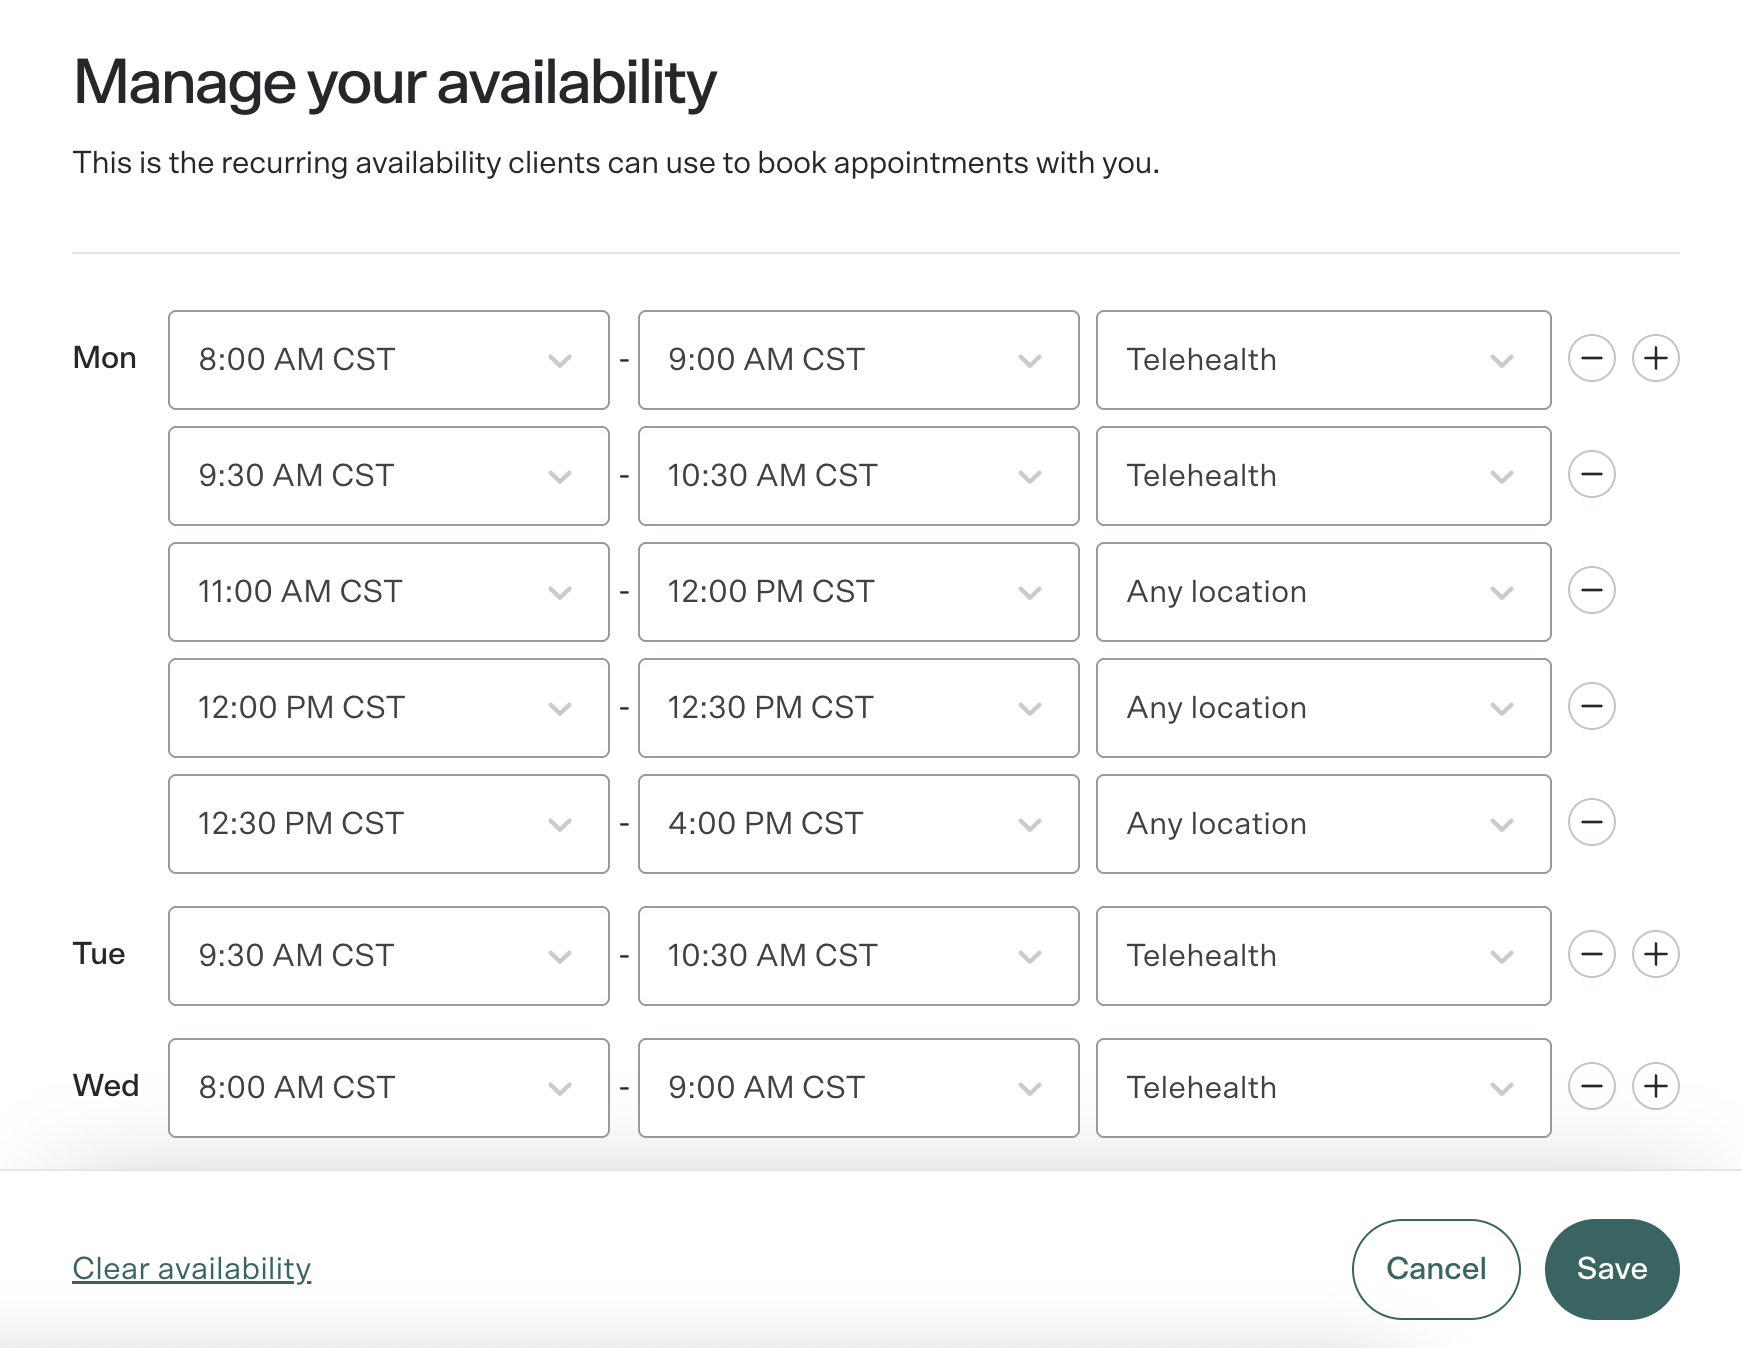Save the availability changes
1742x1348 pixels.
pos(1611,1268)
